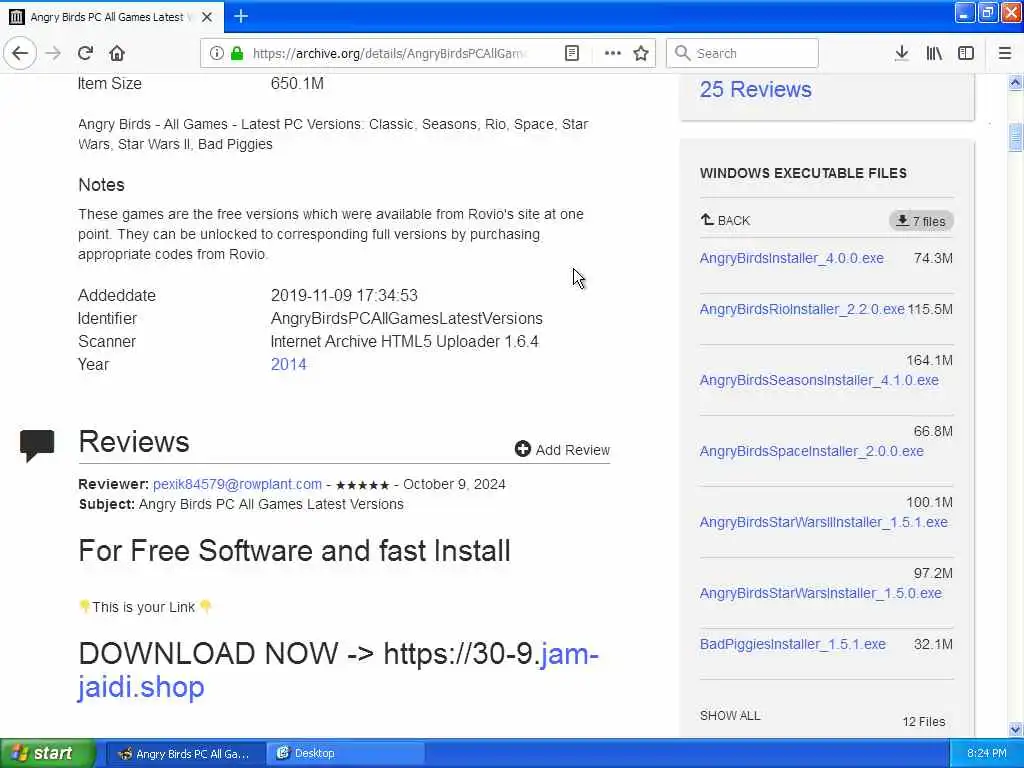This screenshot has height=768, width=1024.
Task: Close the Angry Birds archive tab
Action: 206,17
